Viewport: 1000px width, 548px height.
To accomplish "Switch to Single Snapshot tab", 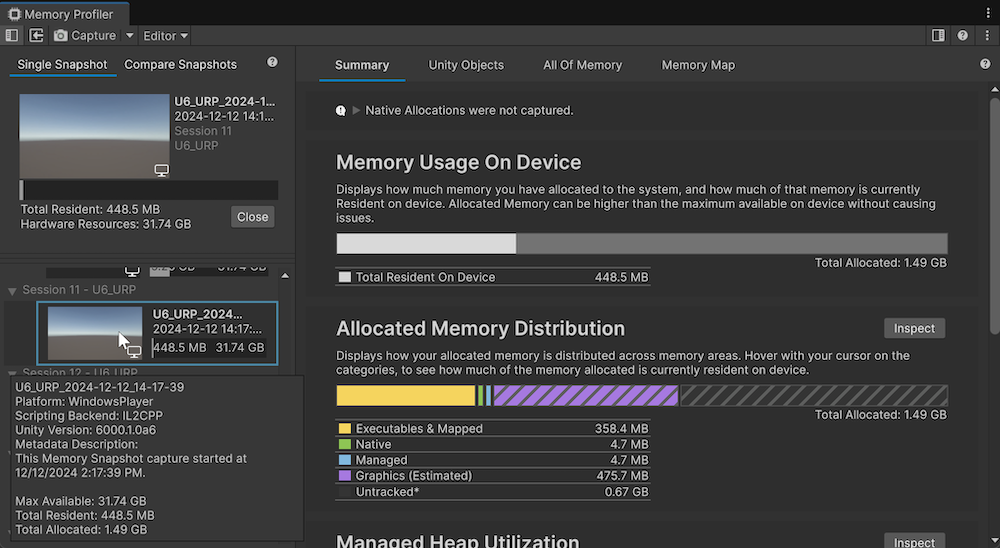I will pyautogui.click(x=62, y=64).
